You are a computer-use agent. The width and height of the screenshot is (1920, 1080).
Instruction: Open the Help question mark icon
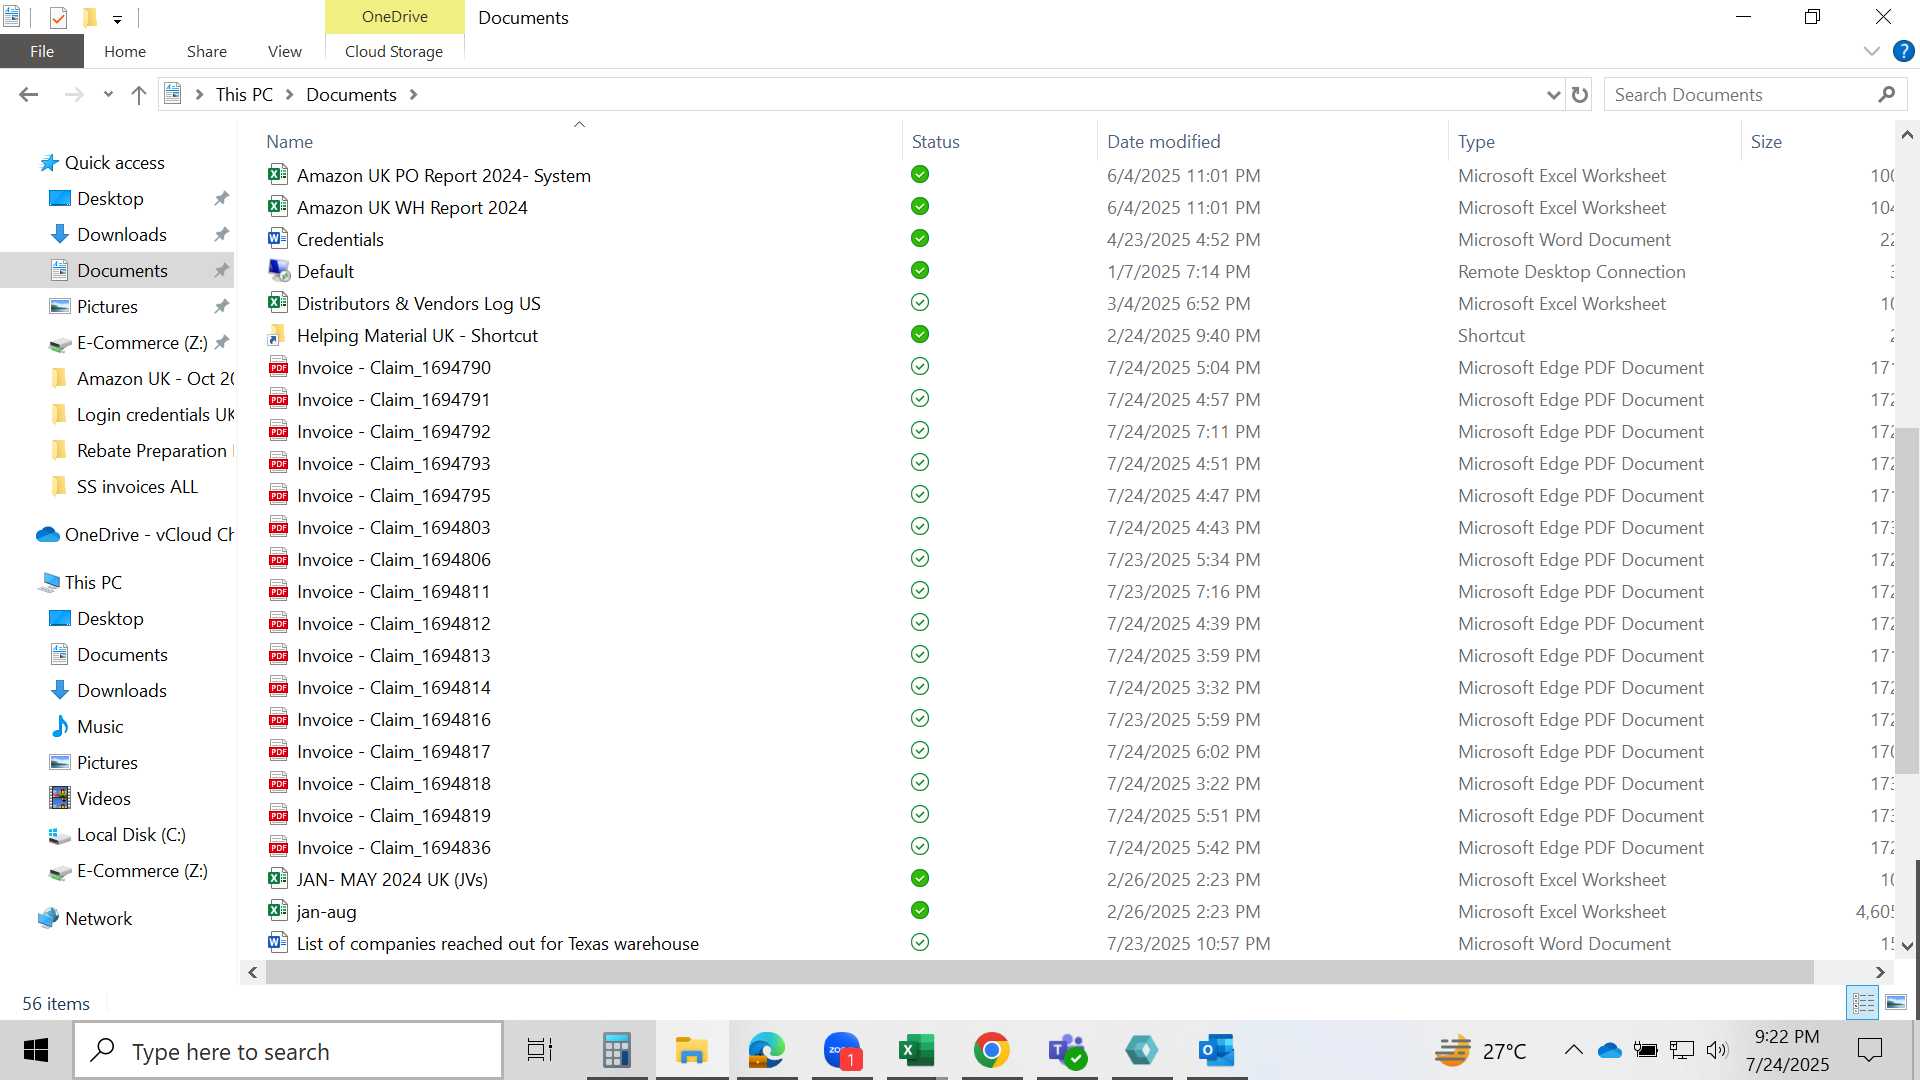point(1903,51)
